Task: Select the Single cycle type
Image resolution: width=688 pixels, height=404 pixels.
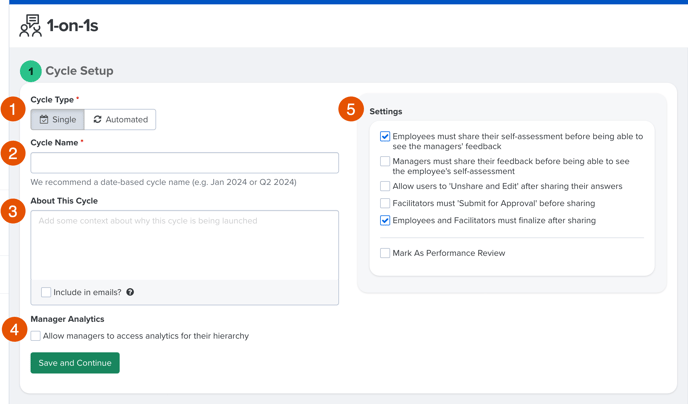Action: 57,119
